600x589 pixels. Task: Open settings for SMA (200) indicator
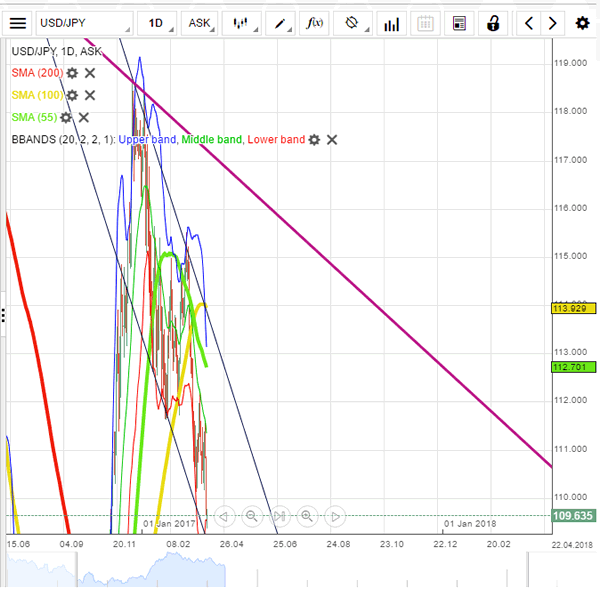[73, 73]
